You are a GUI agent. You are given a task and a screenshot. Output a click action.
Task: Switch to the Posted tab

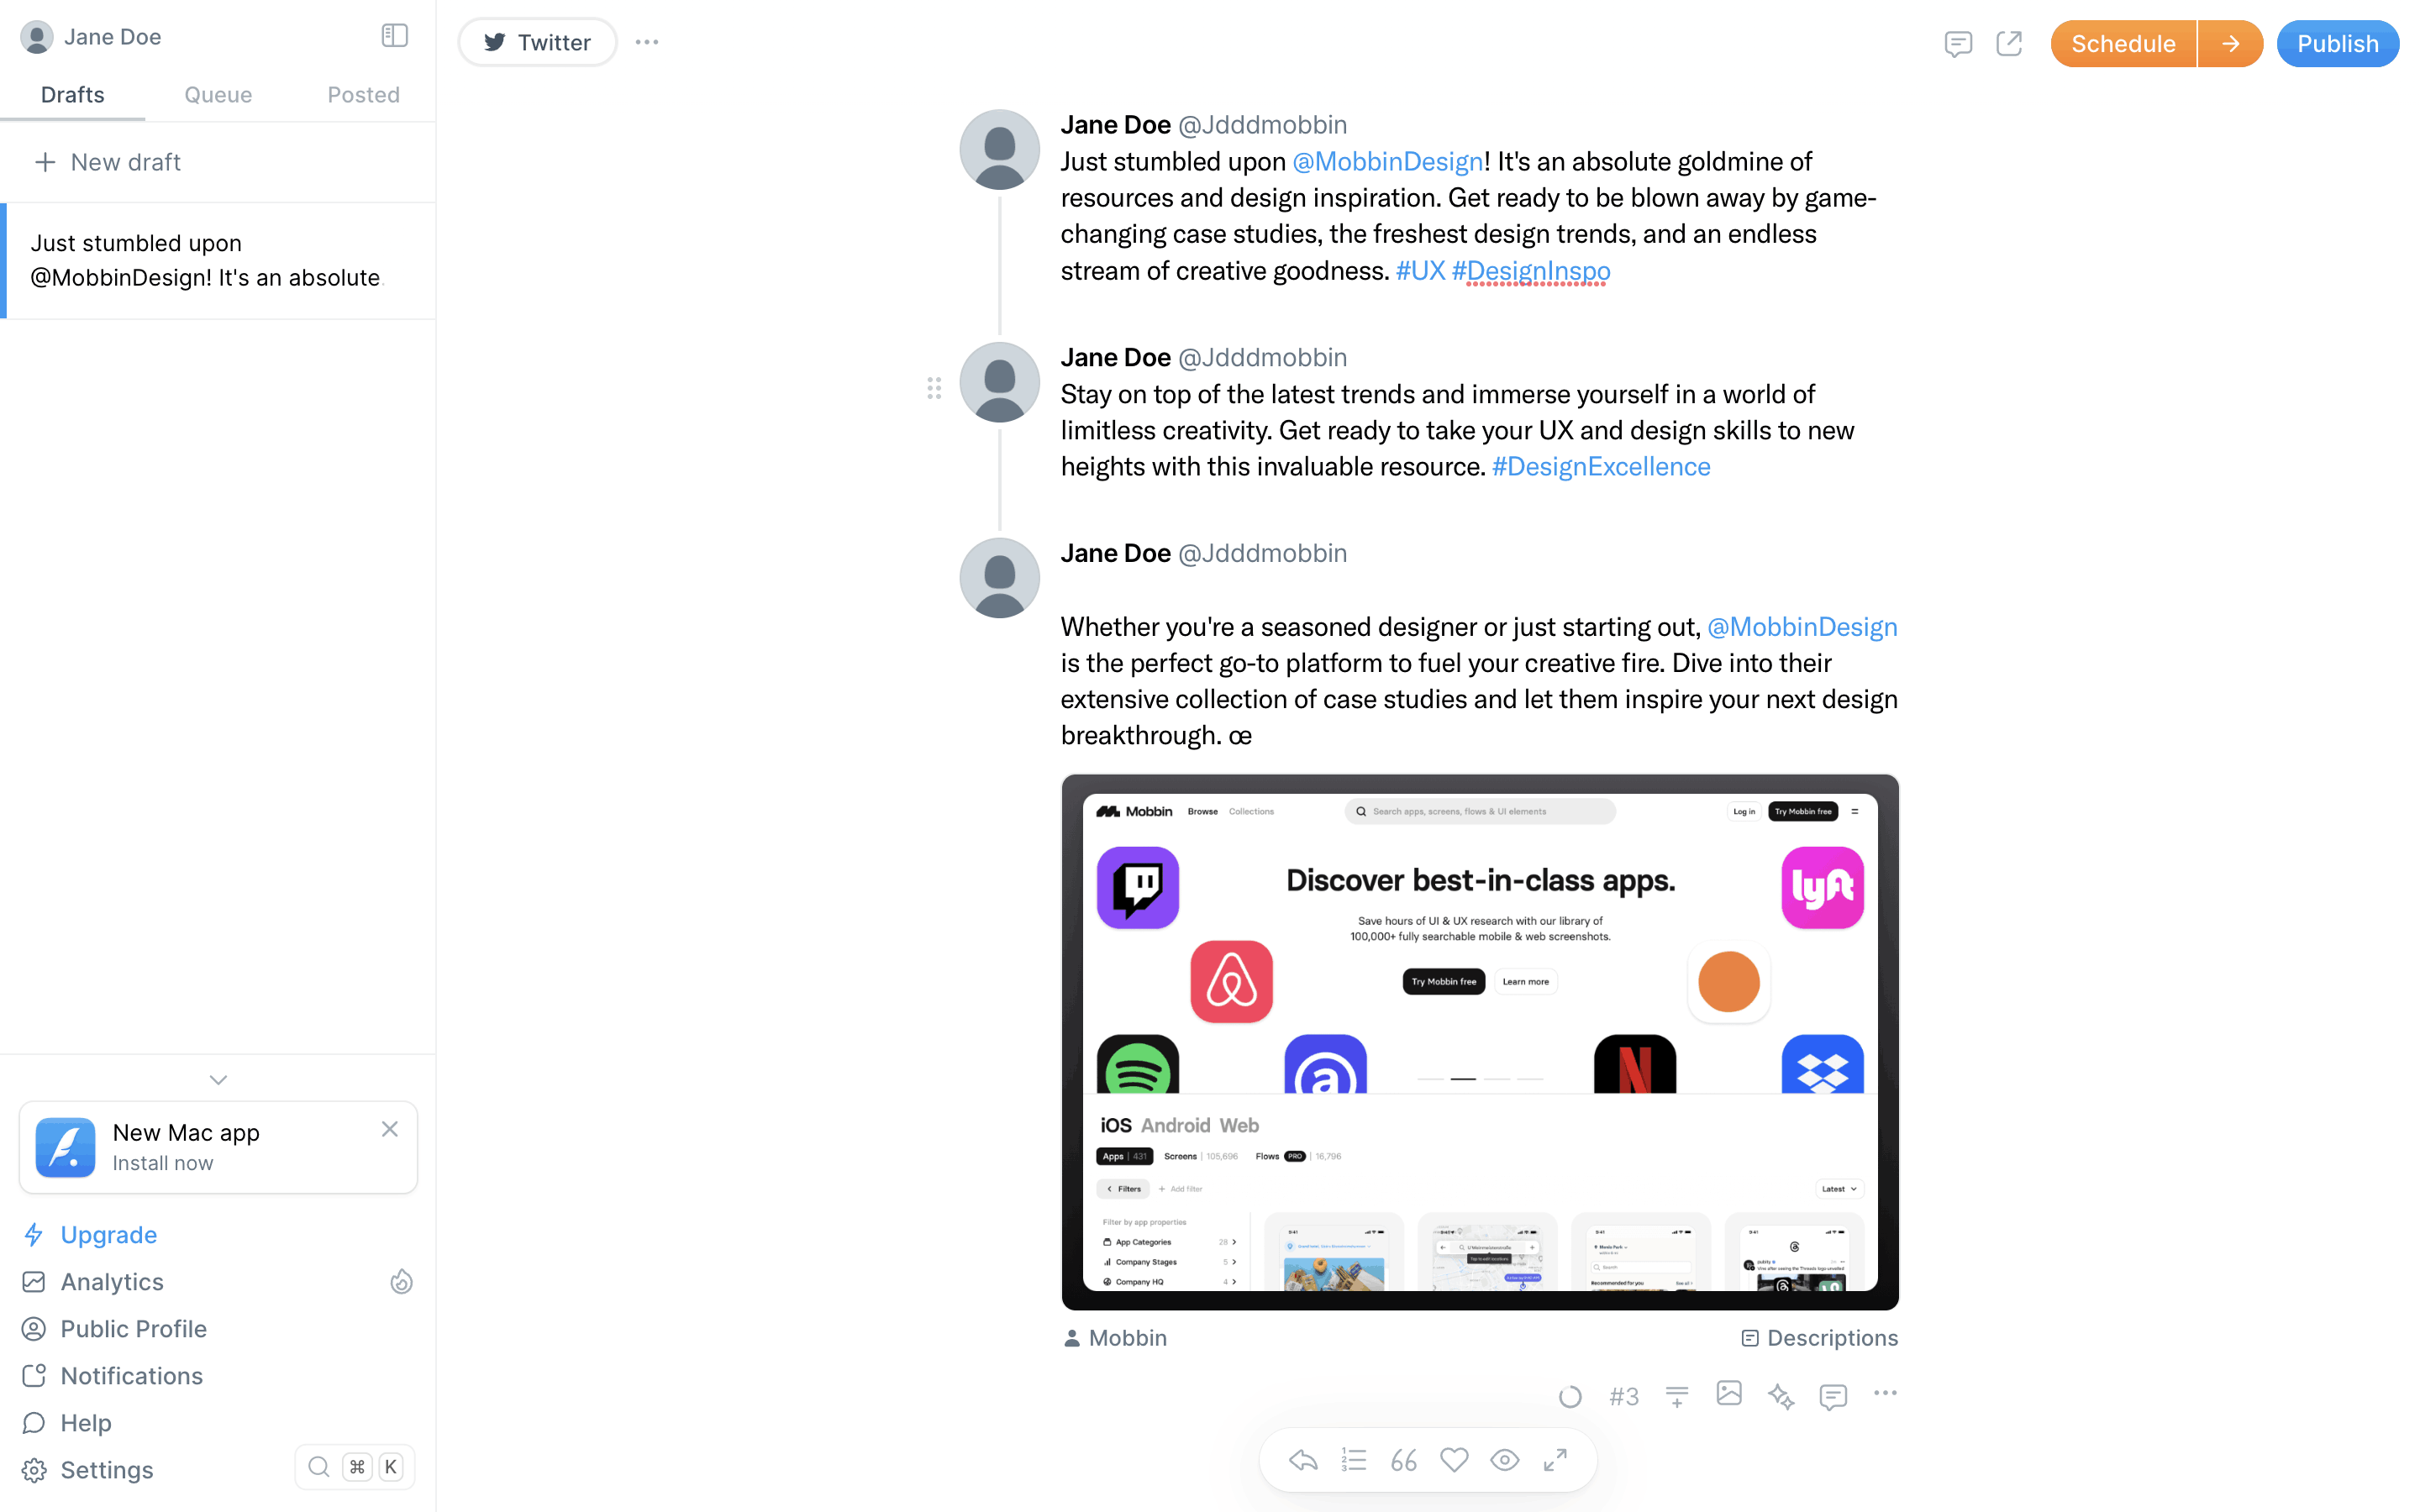click(x=363, y=95)
